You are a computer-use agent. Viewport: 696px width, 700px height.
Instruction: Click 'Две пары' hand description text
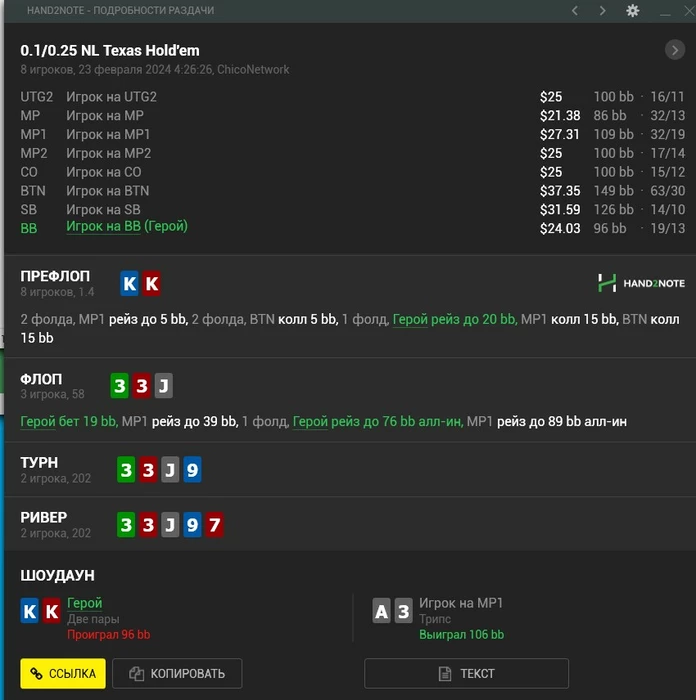(x=93, y=619)
